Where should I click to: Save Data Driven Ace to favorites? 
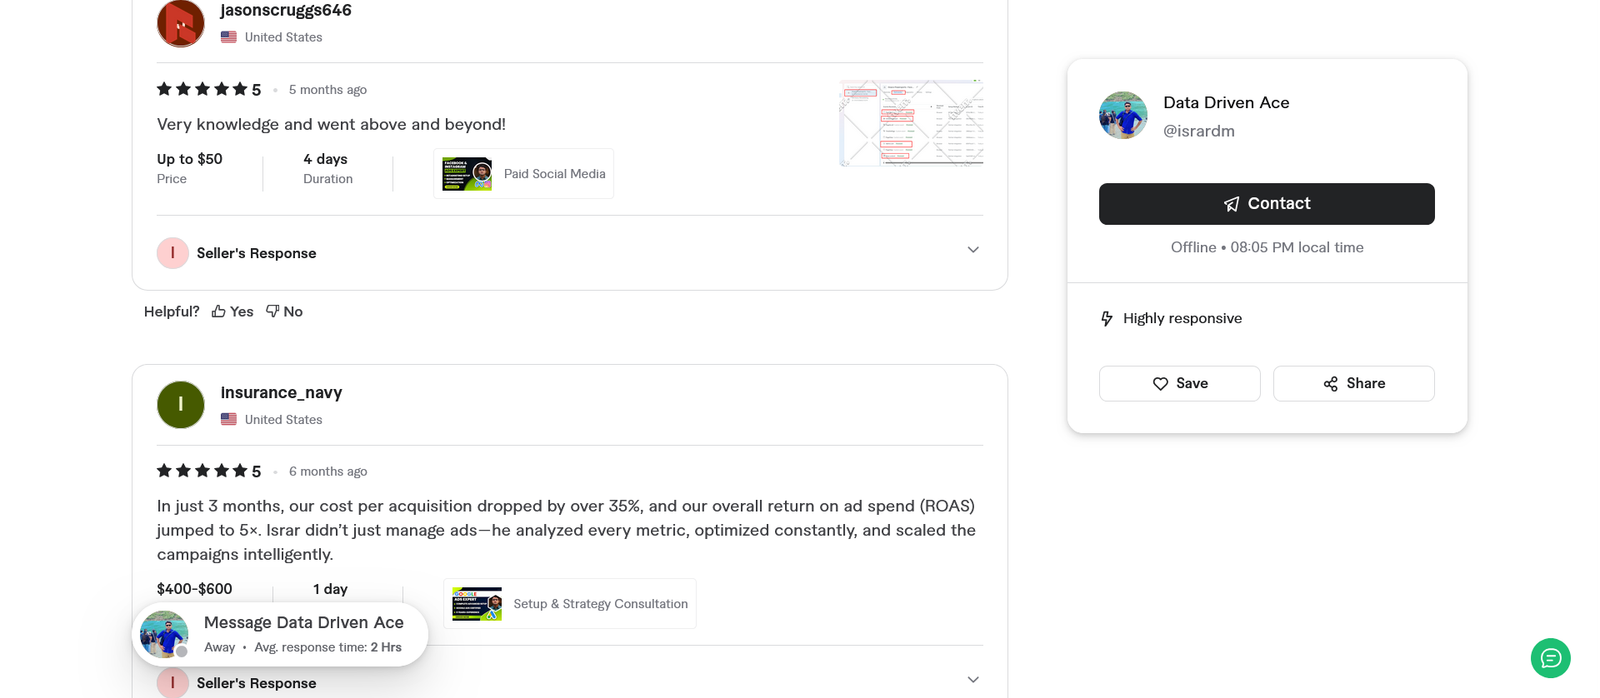click(x=1179, y=383)
